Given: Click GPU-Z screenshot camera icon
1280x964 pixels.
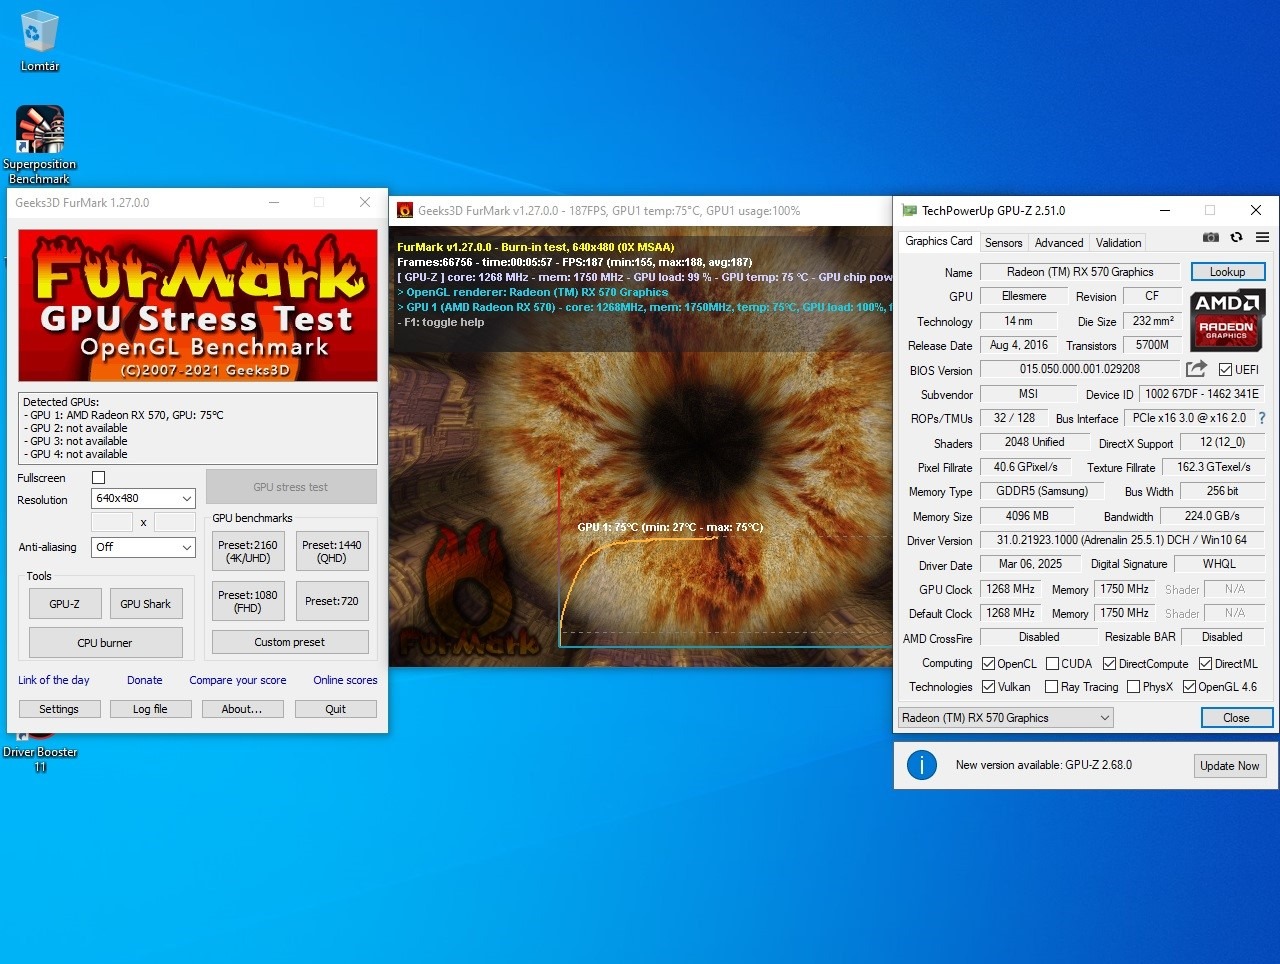Looking at the screenshot, I should point(1211,237).
